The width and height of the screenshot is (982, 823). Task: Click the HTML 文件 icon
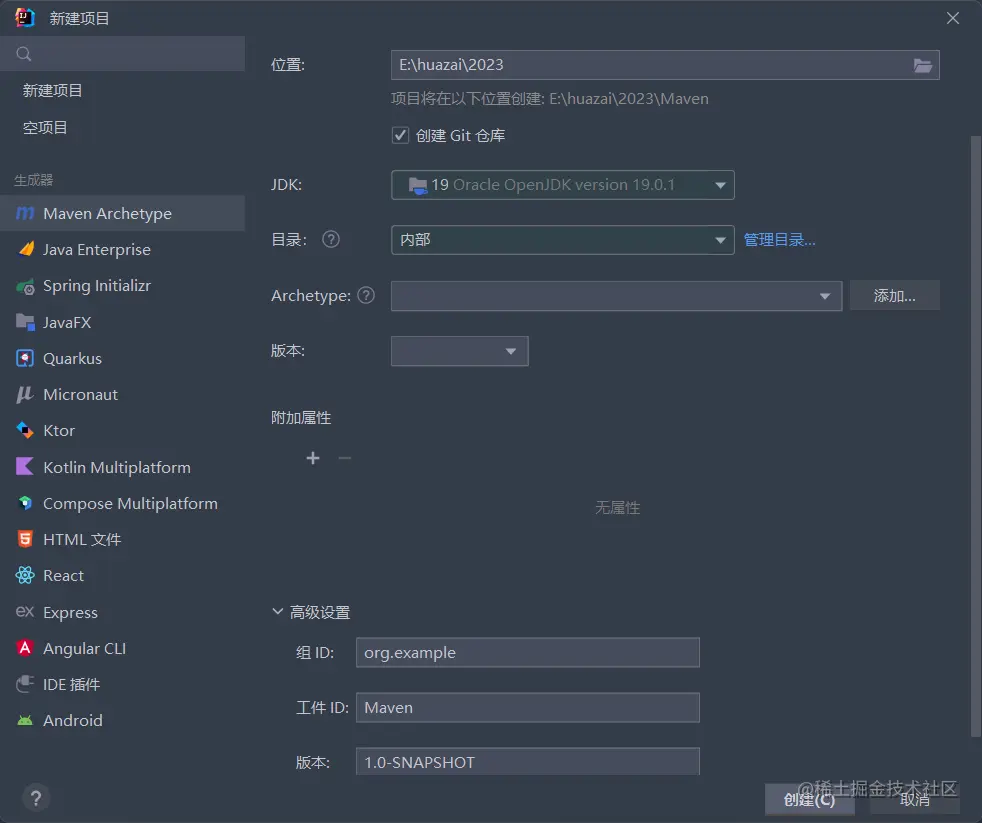[25, 539]
